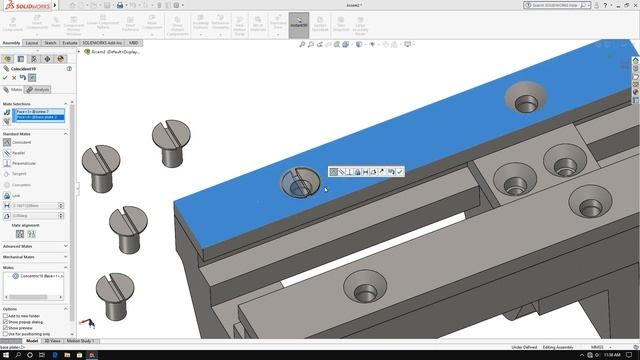Open the DisplayManager appearance tab icon

(60, 59)
